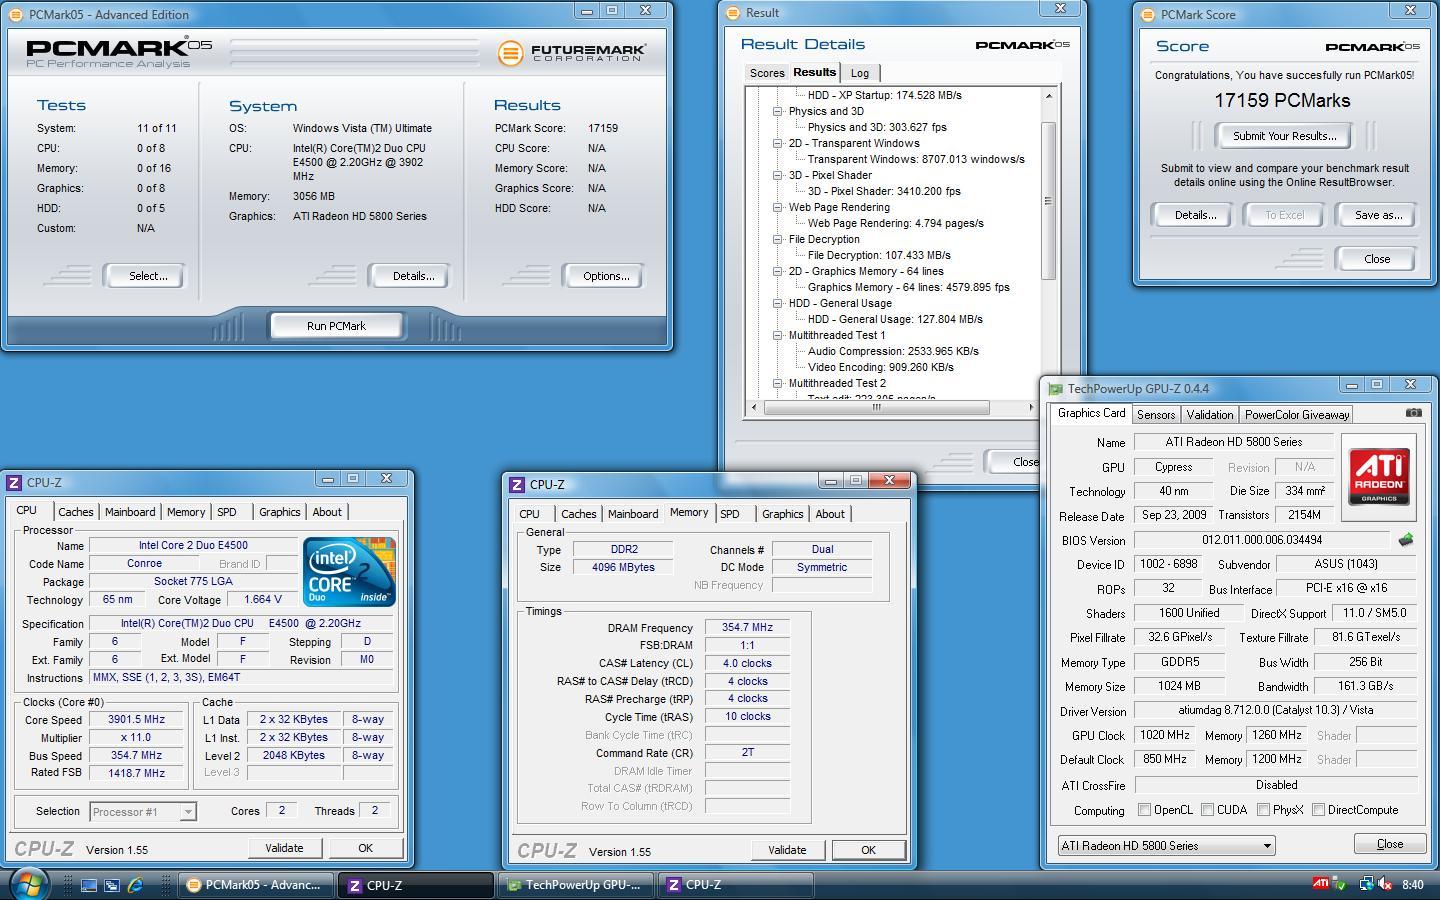
Task: Collapse the 2D - Graphics Memory - 64 lines node
Action: tap(778, 271)
